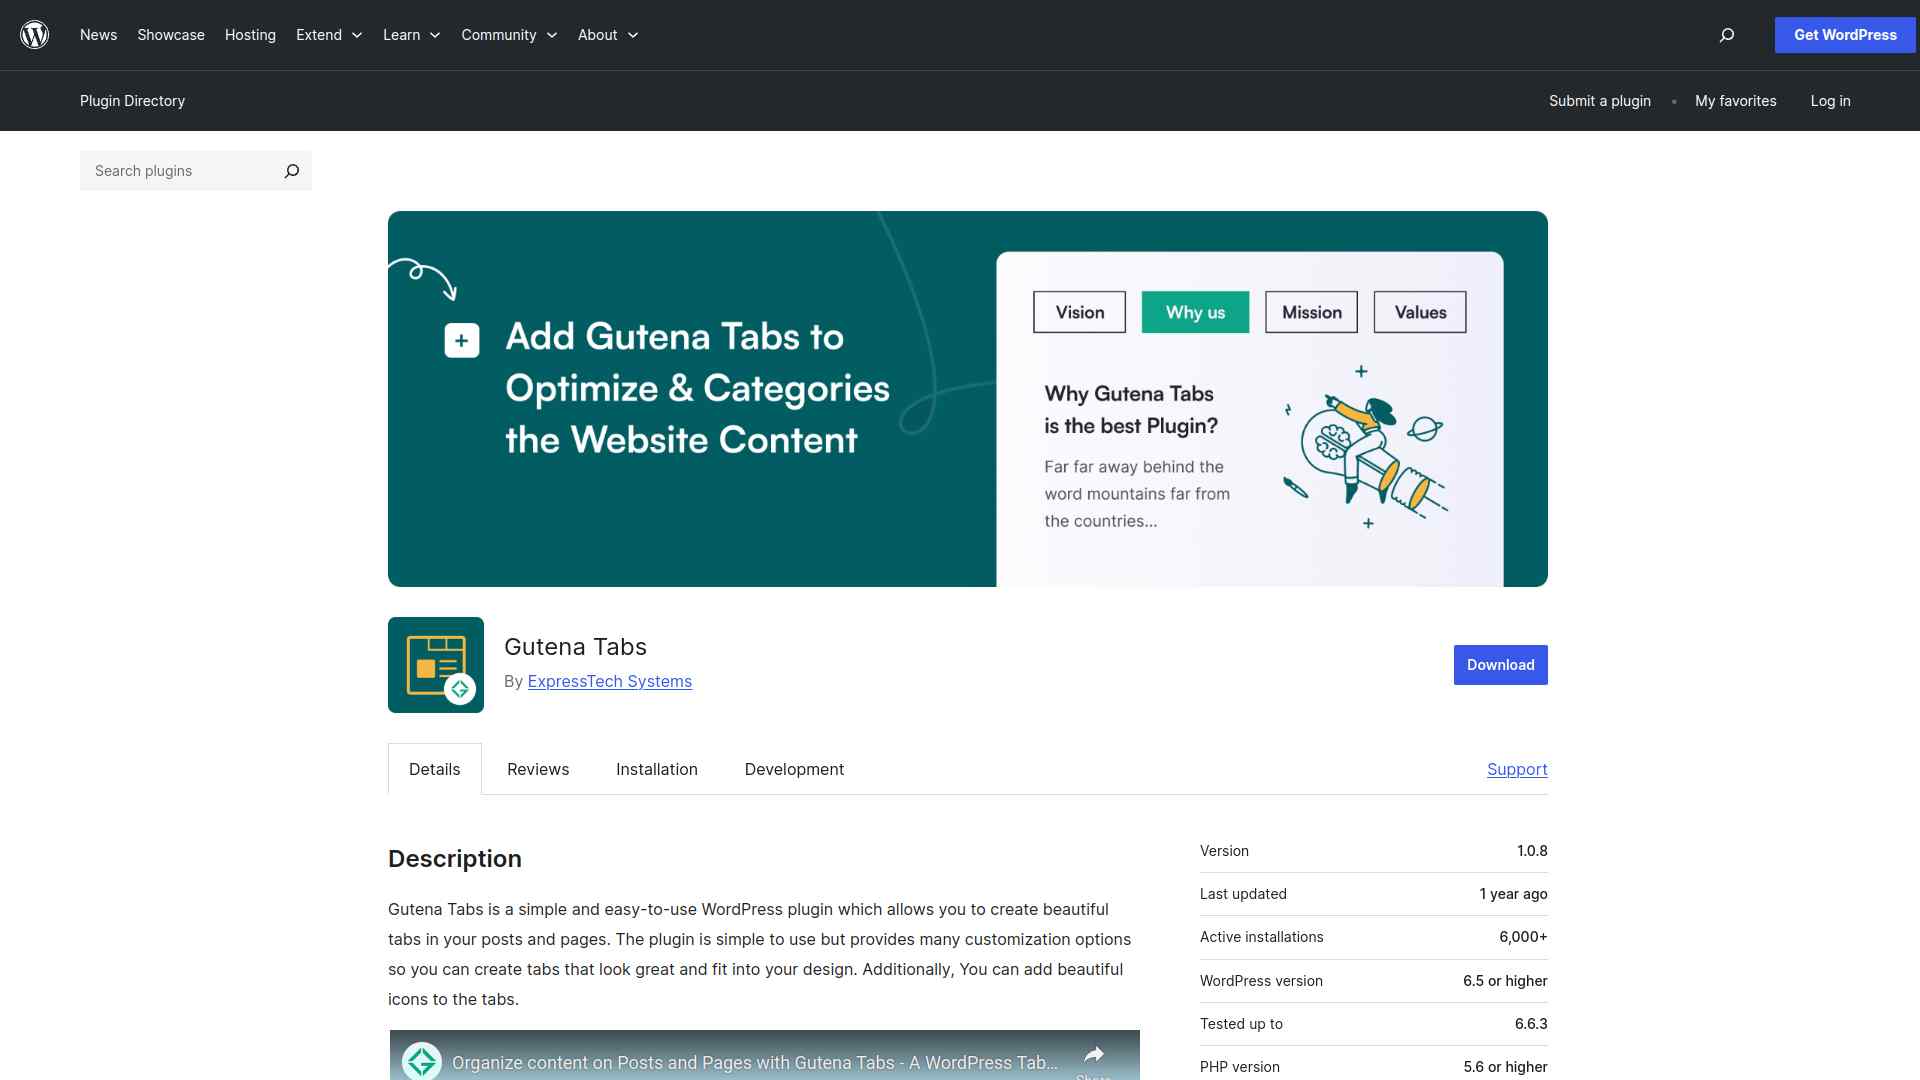Select the Development tab
Image resolution: width=1920 pixels, height=1080 pixels.
[x=794, y=769]
